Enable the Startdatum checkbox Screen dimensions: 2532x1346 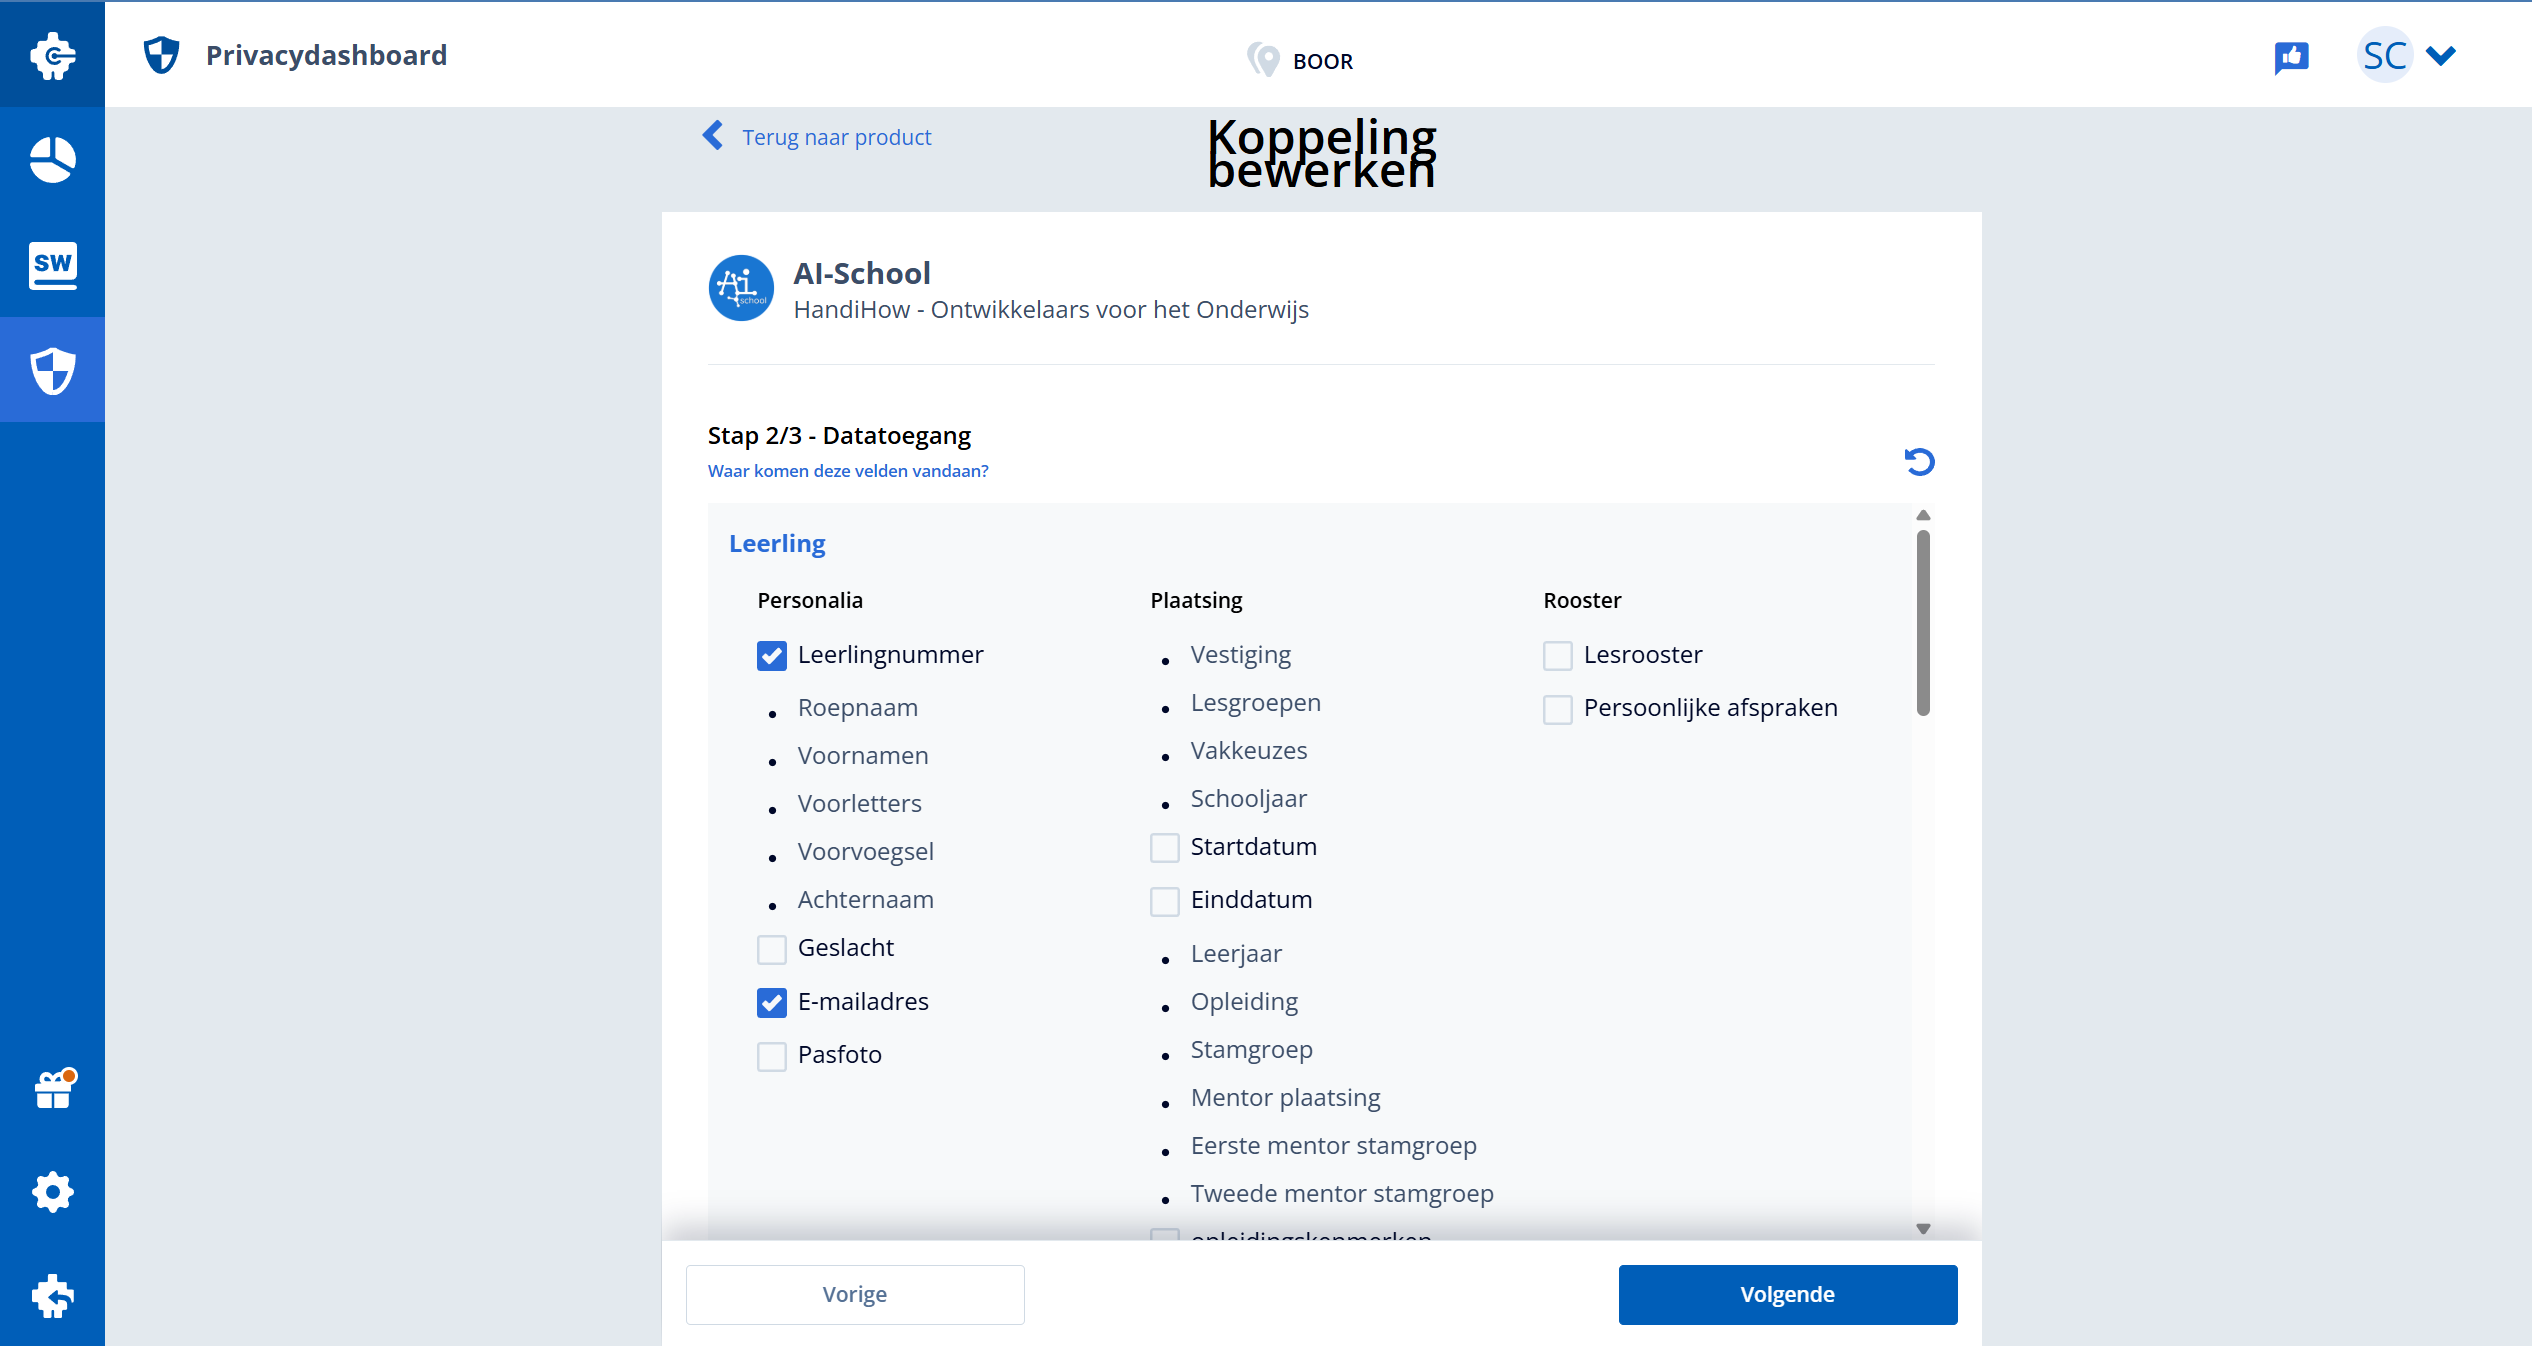[x=1164, y=848]
